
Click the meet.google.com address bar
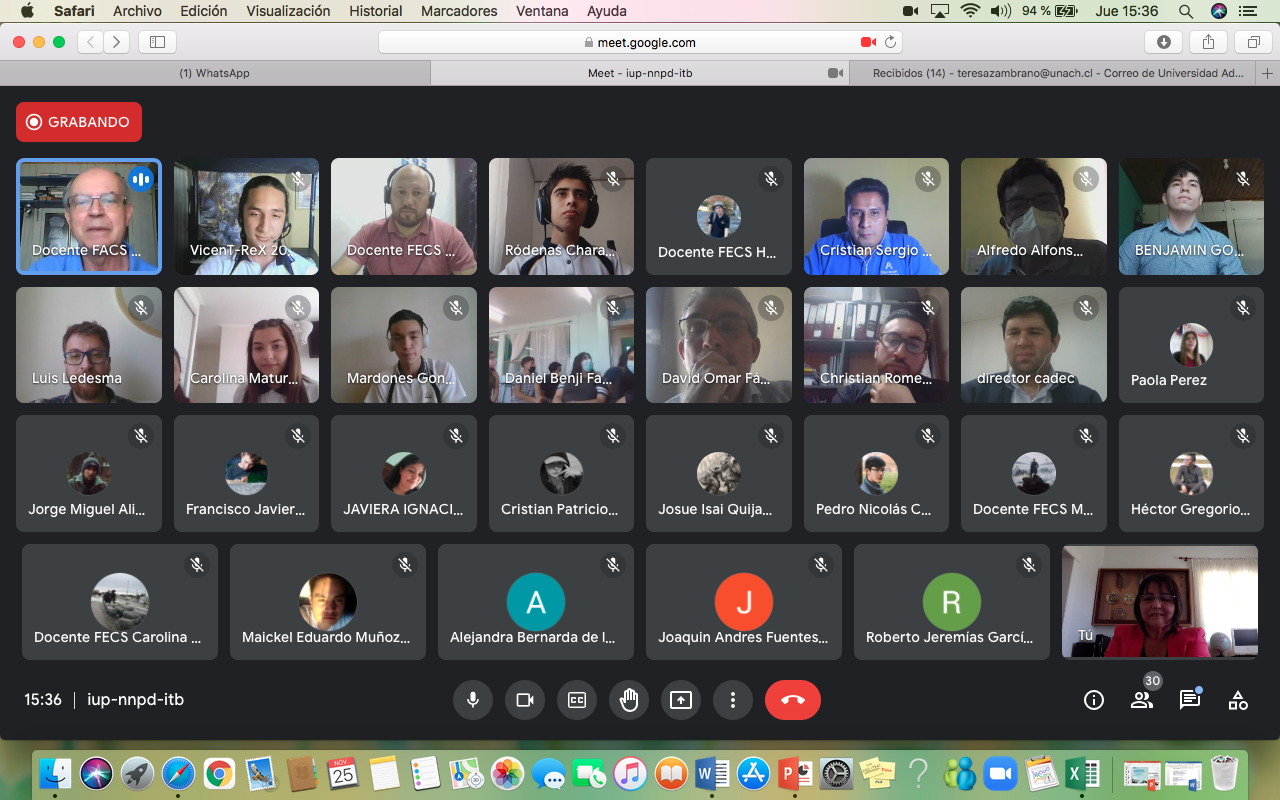640,42
